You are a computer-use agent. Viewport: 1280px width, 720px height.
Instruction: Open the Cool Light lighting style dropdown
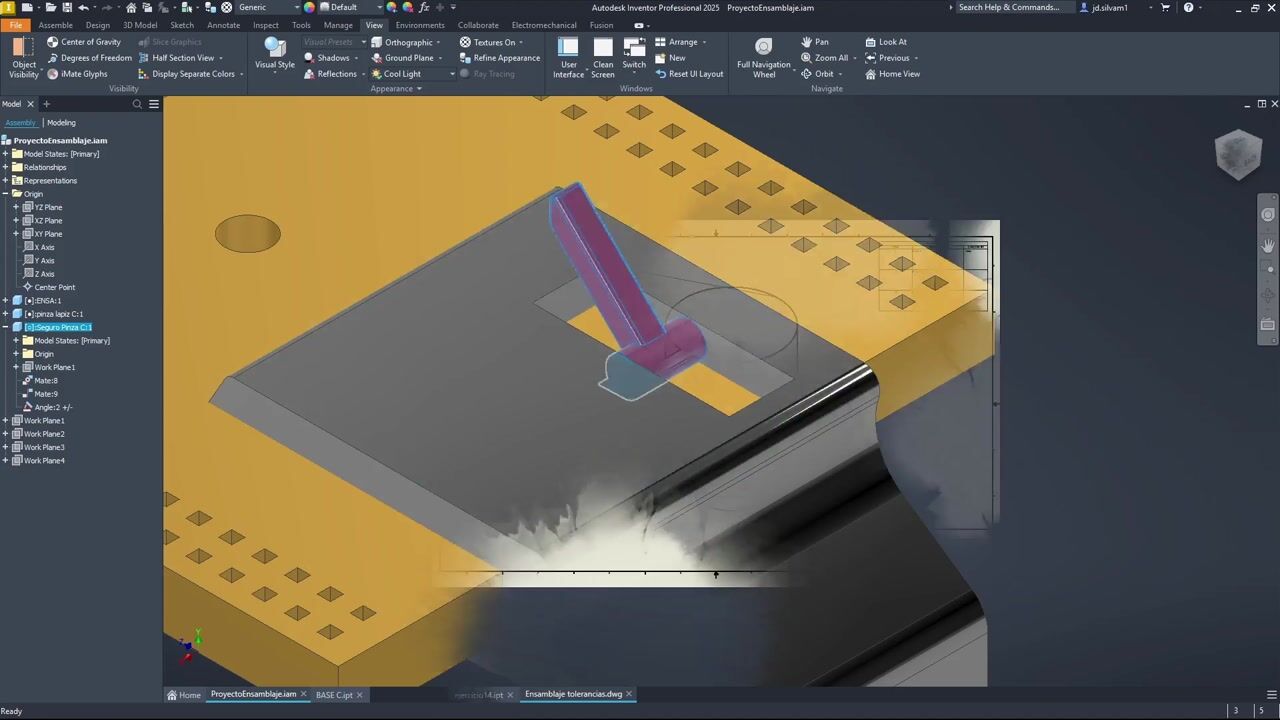tap(452, 74)
